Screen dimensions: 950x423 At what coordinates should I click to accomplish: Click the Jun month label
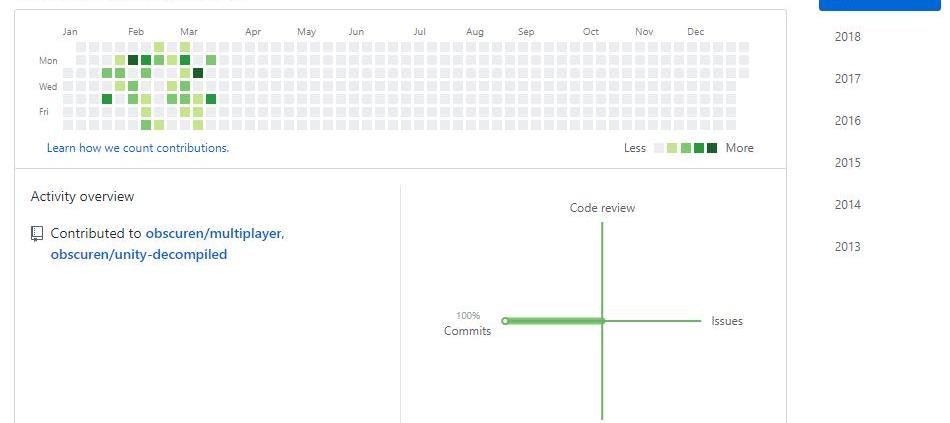[x=356, y=32]
